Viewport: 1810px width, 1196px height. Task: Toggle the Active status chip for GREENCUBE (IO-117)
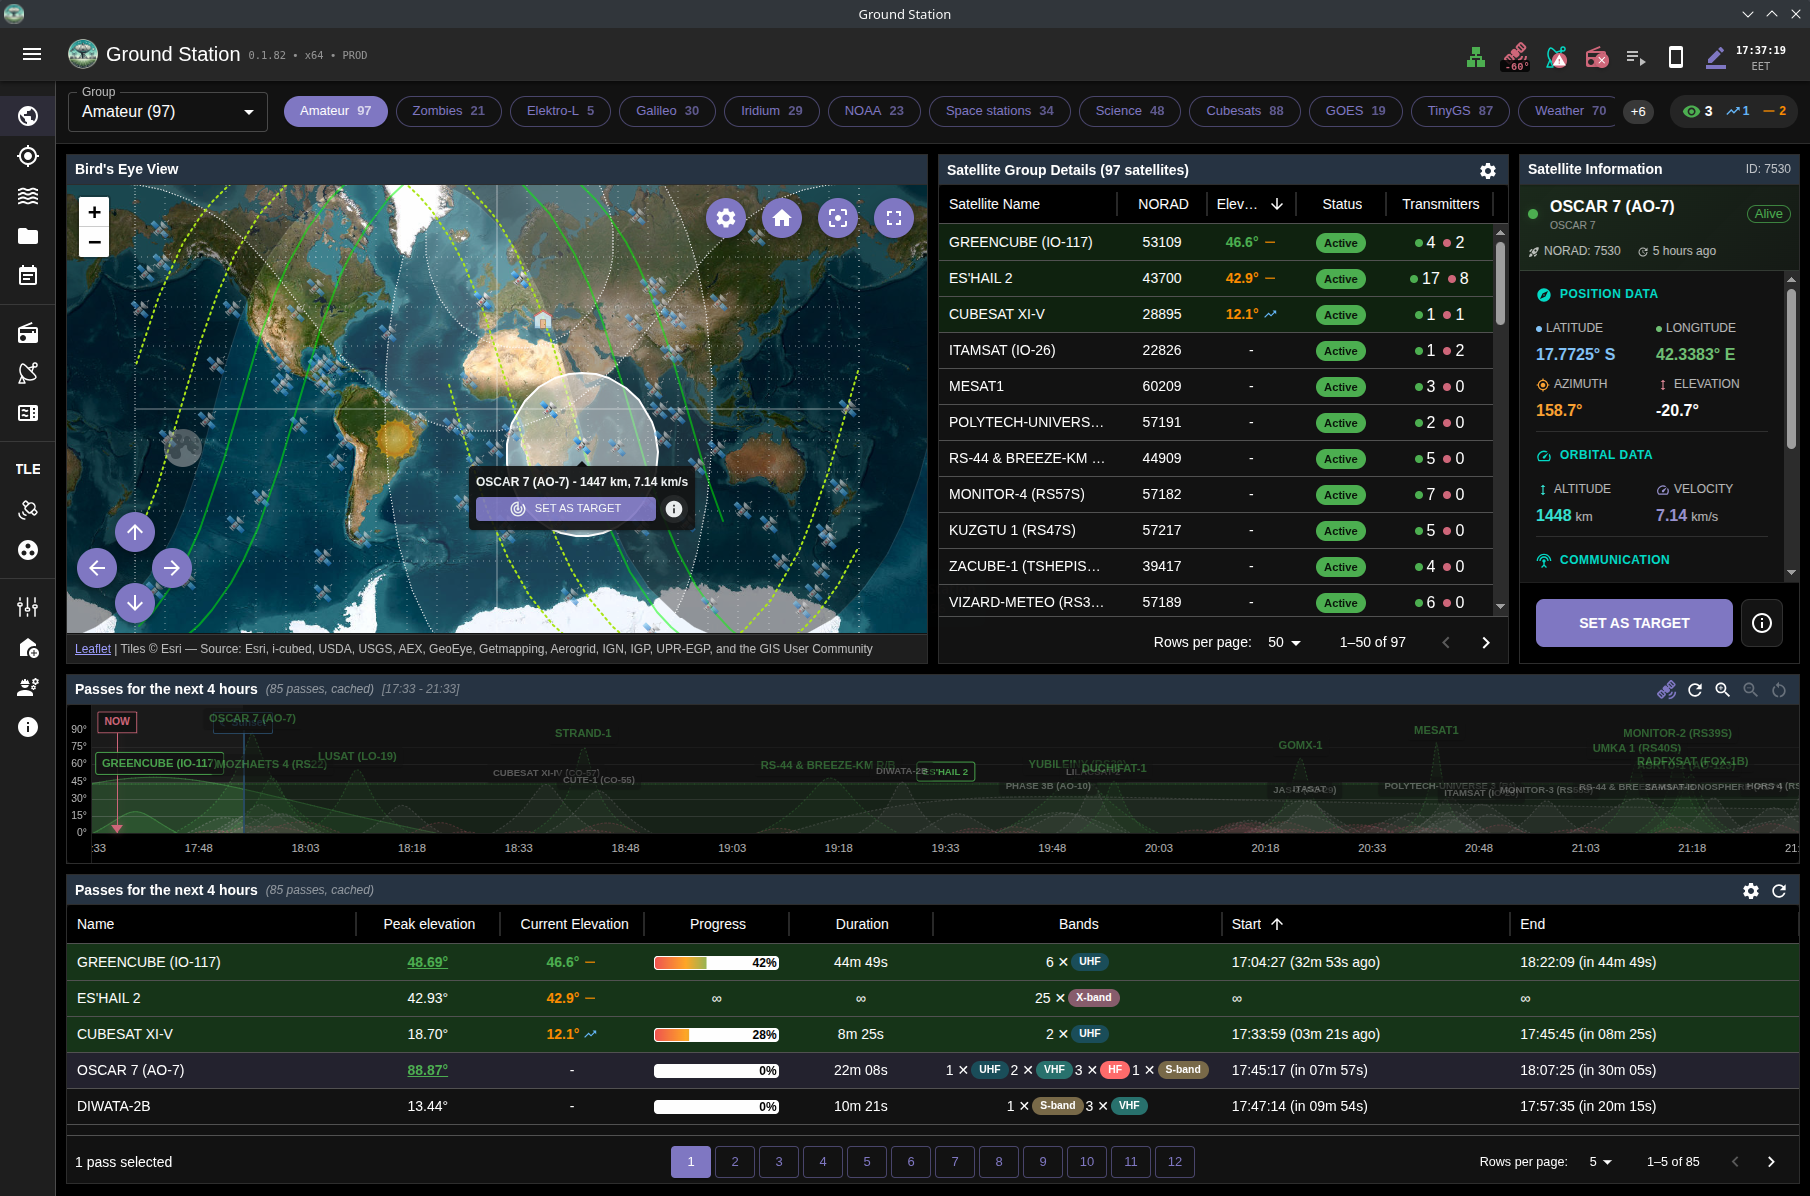(x=1340, y=242)
